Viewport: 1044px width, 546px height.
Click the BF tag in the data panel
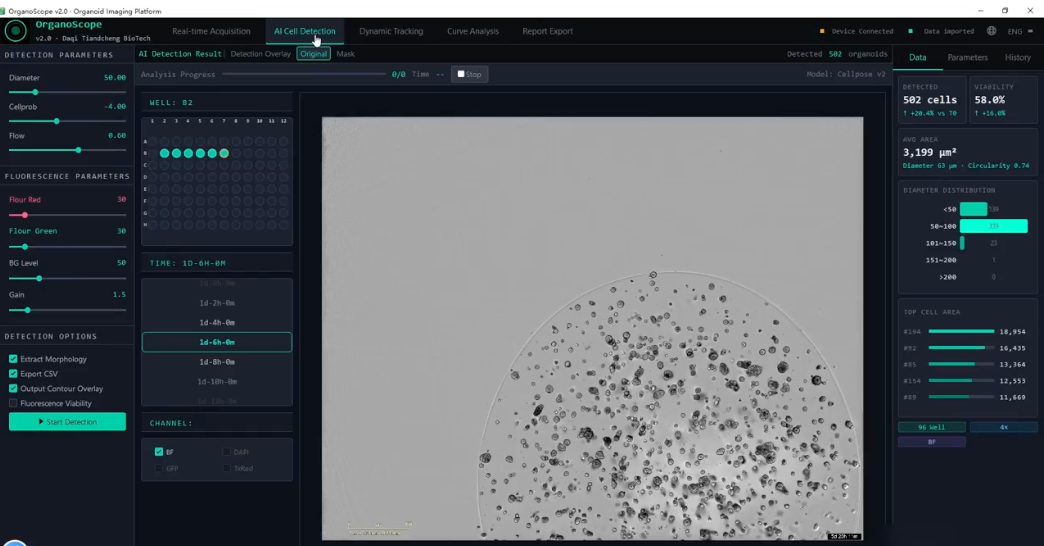click(x=931, y=441)
